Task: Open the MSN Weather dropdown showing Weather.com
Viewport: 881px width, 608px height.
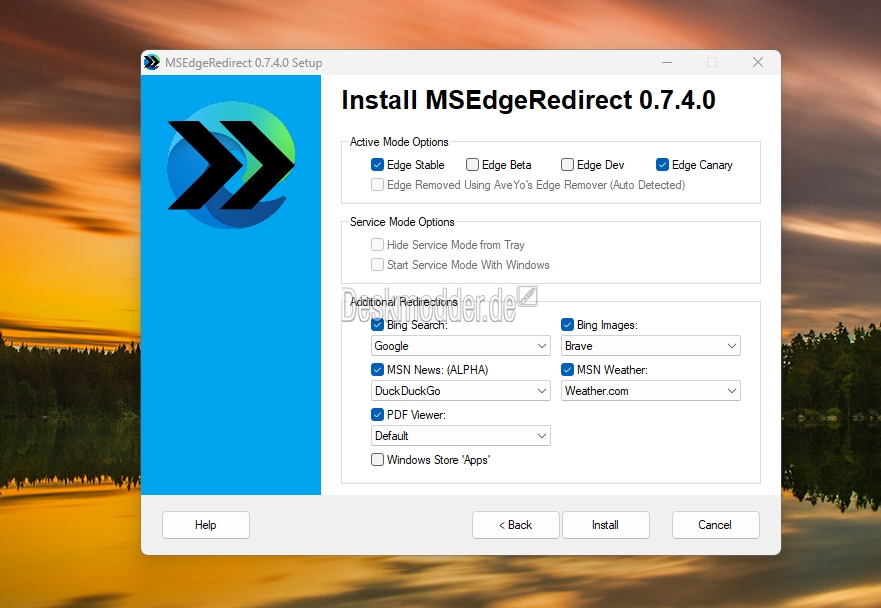Action: tap(651, 391)
